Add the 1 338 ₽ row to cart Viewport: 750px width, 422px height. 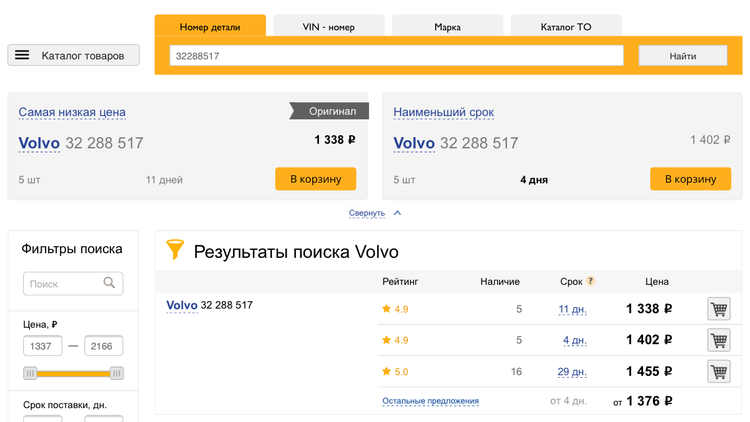pyautogui.click(x=719, y=309)
